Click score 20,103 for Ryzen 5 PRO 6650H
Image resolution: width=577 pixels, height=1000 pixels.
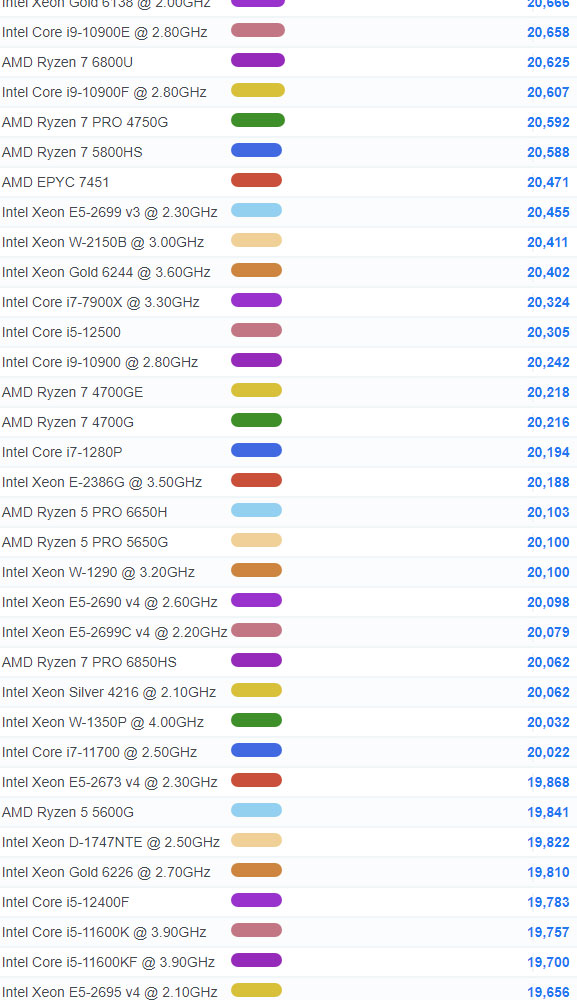click(x=548, y=511)
